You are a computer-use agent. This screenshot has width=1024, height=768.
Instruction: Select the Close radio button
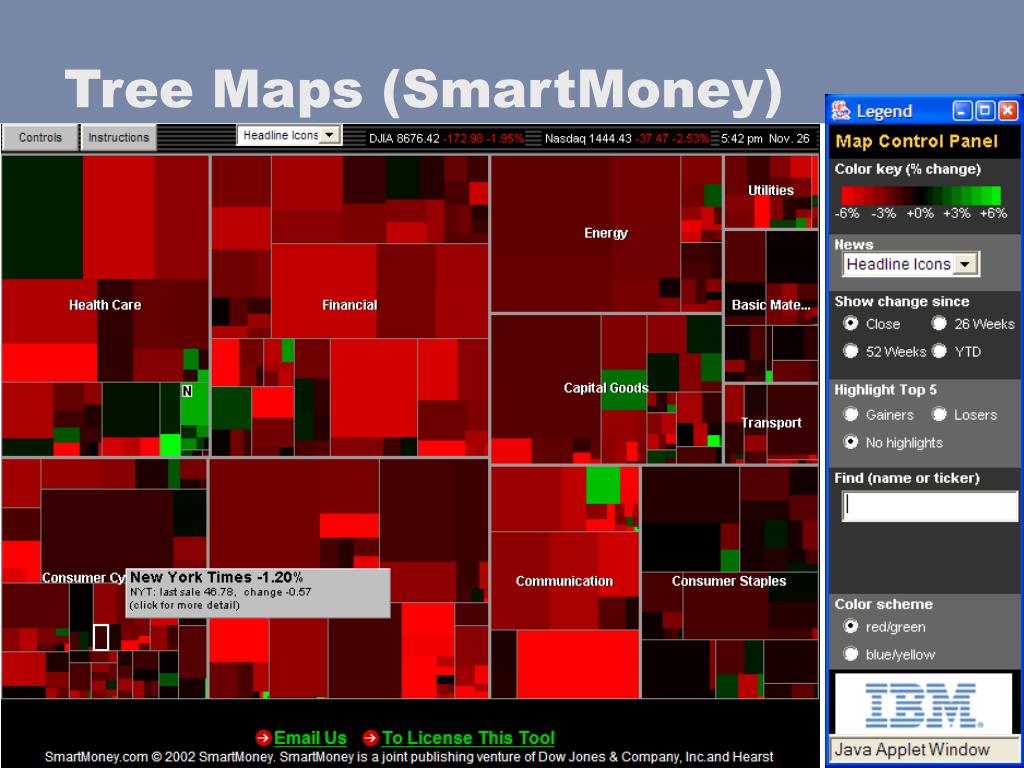click(x=850, y=323)
